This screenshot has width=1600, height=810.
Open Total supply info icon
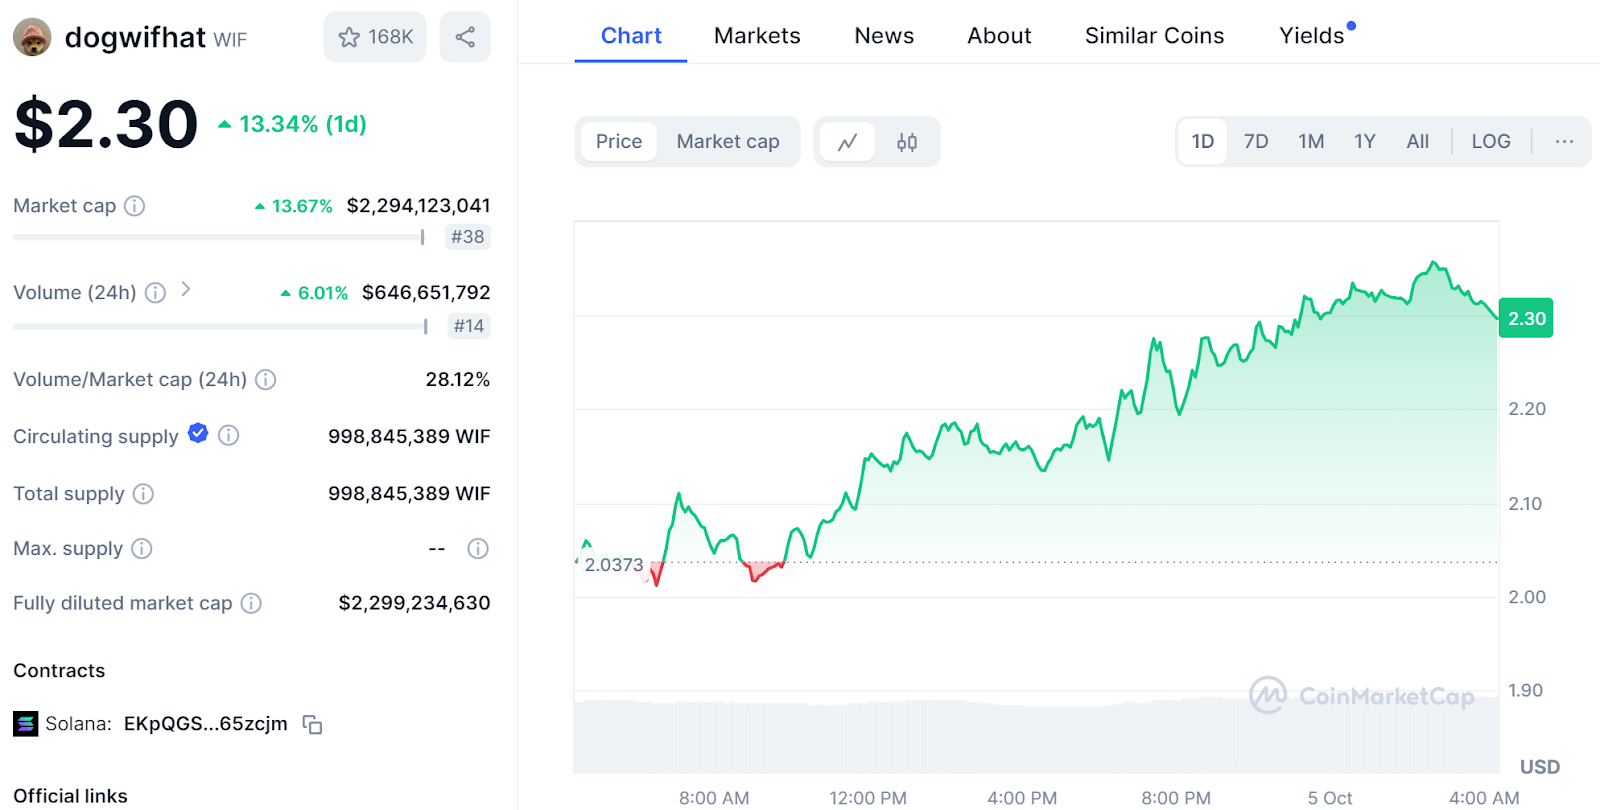[143, 494]
